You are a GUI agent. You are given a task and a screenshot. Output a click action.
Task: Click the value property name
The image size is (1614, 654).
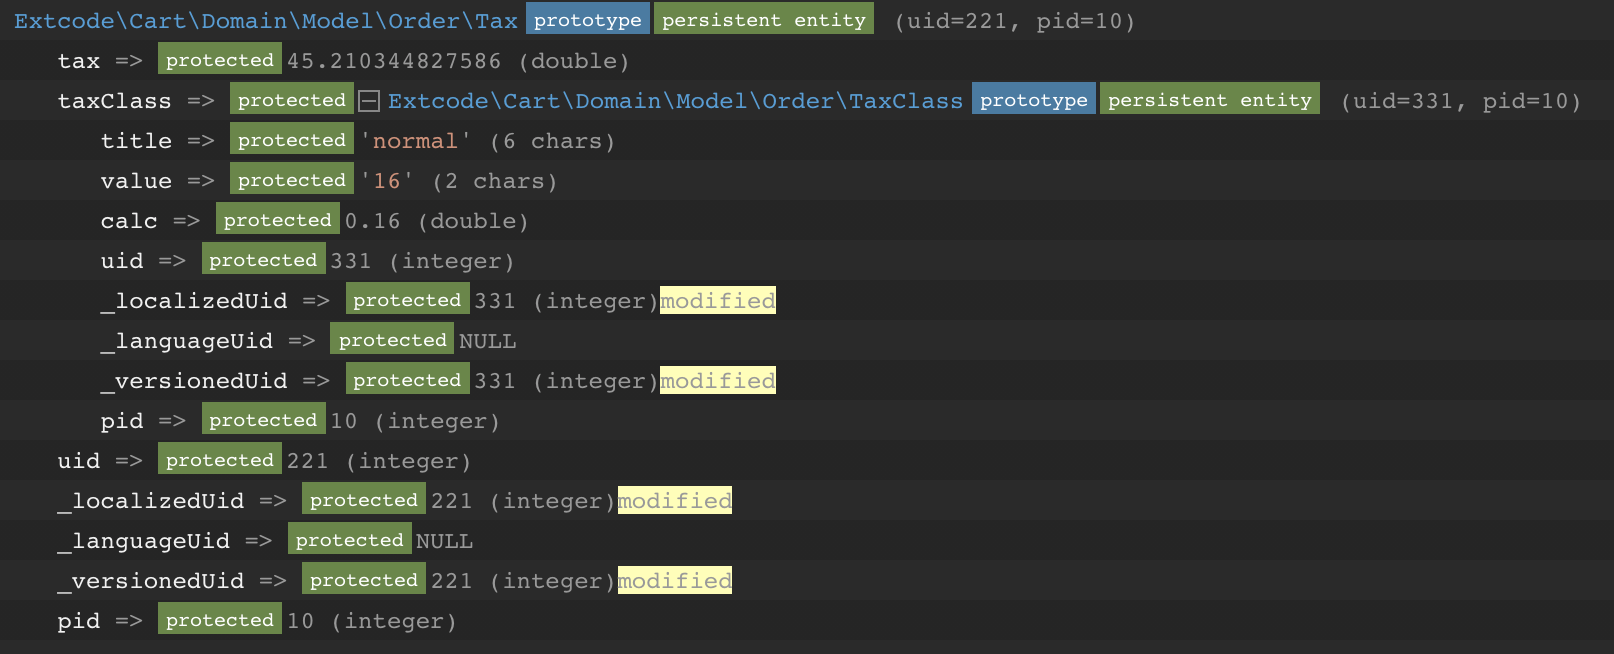click(136, 181)
